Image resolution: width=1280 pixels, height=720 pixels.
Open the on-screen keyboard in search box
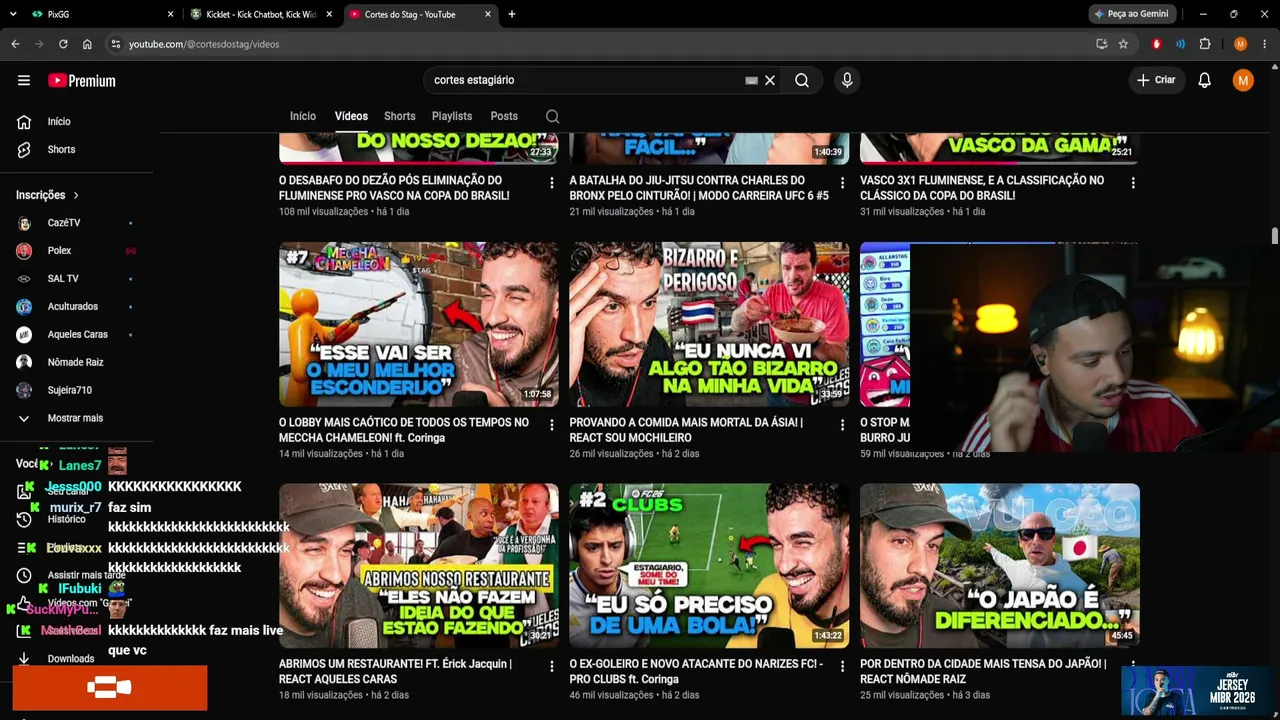pos(751,81)
